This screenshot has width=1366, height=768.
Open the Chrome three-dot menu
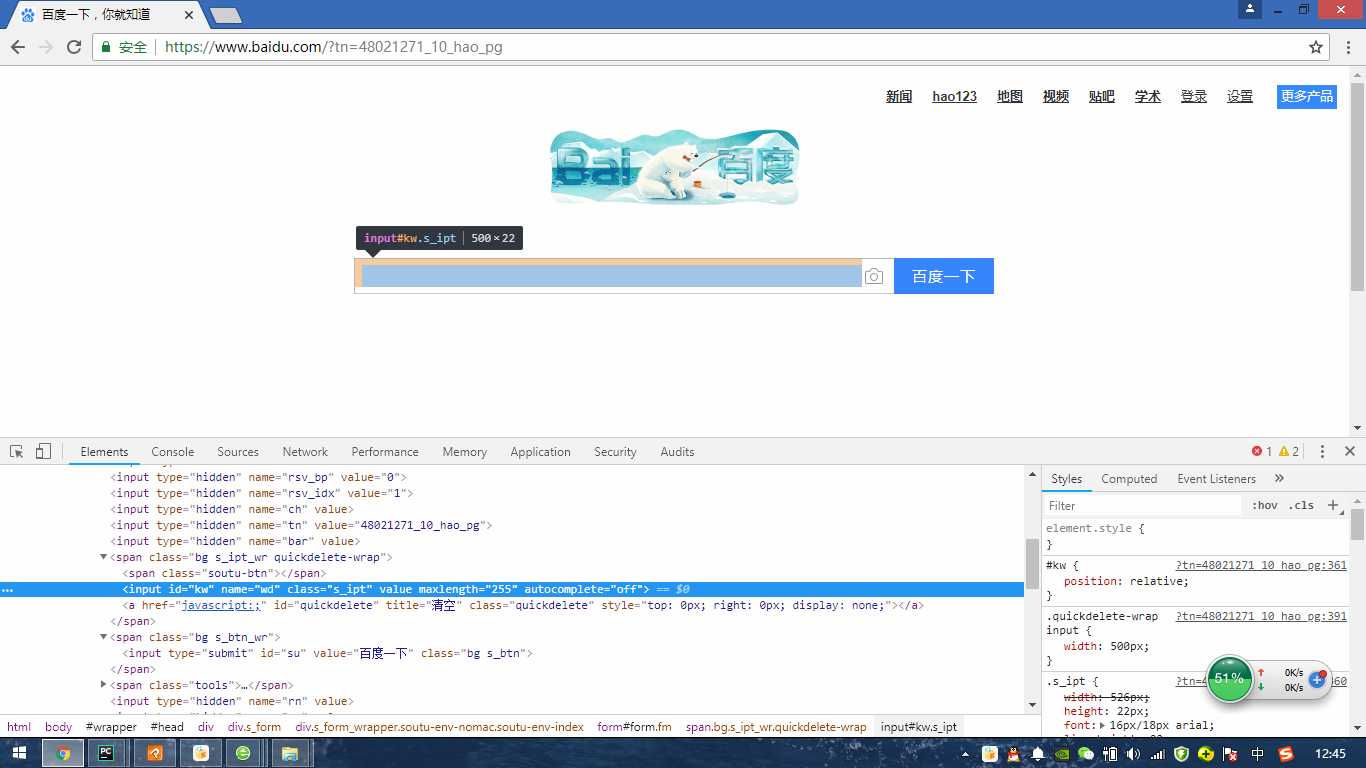pyautogui.click(x=1347, y=47)
